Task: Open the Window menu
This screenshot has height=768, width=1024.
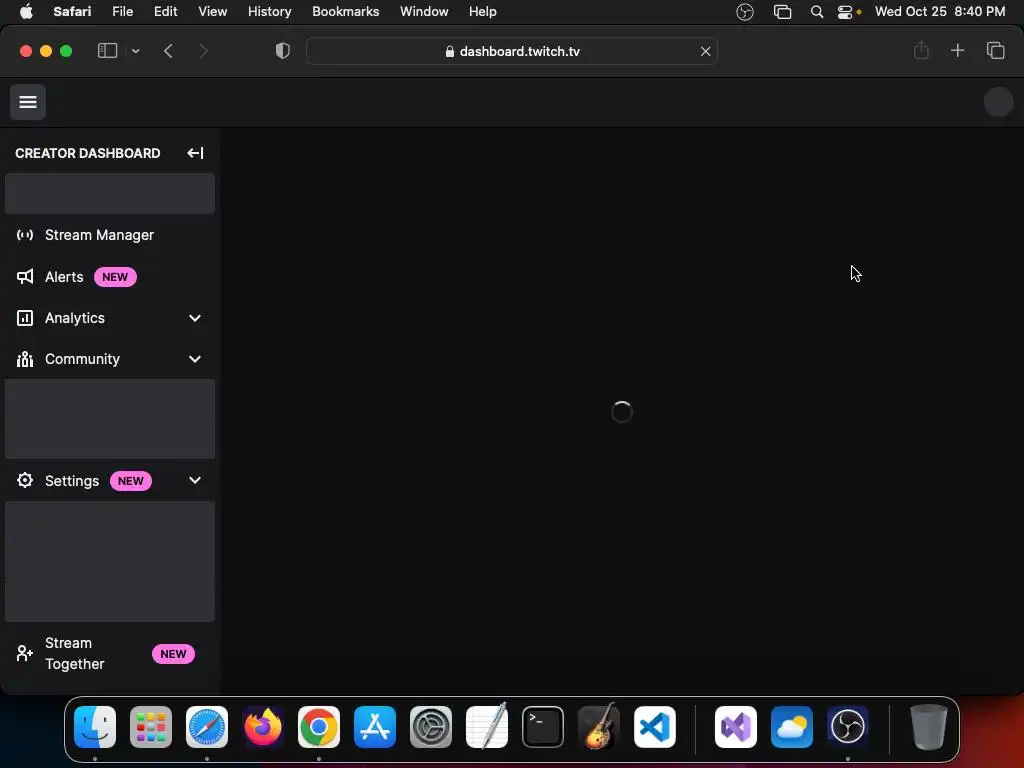Action: coord(424,11)
